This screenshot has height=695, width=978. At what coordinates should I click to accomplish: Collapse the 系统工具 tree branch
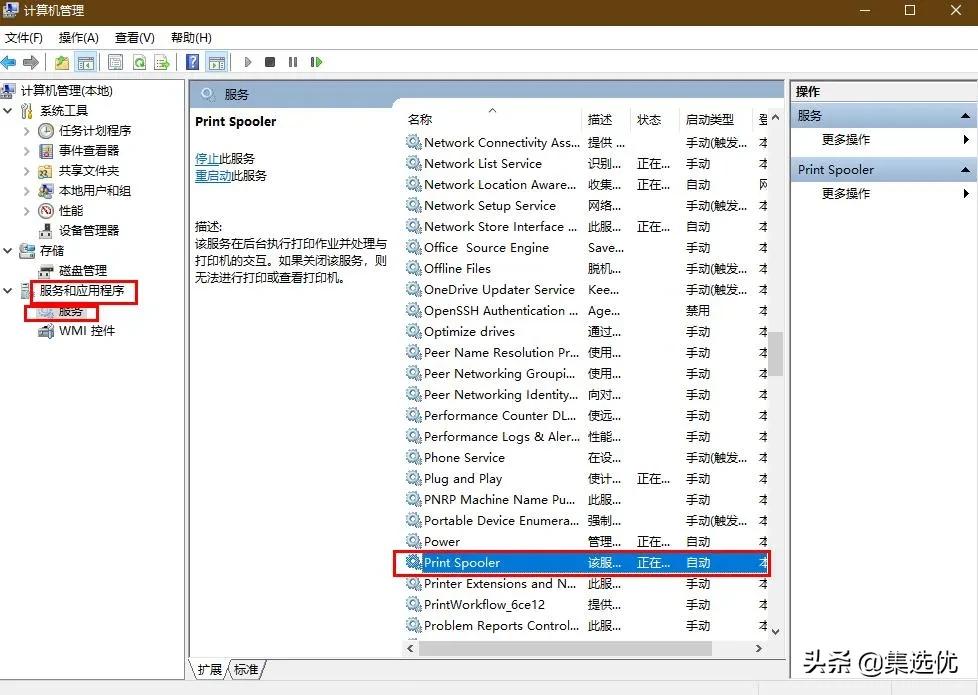point(9,110)
